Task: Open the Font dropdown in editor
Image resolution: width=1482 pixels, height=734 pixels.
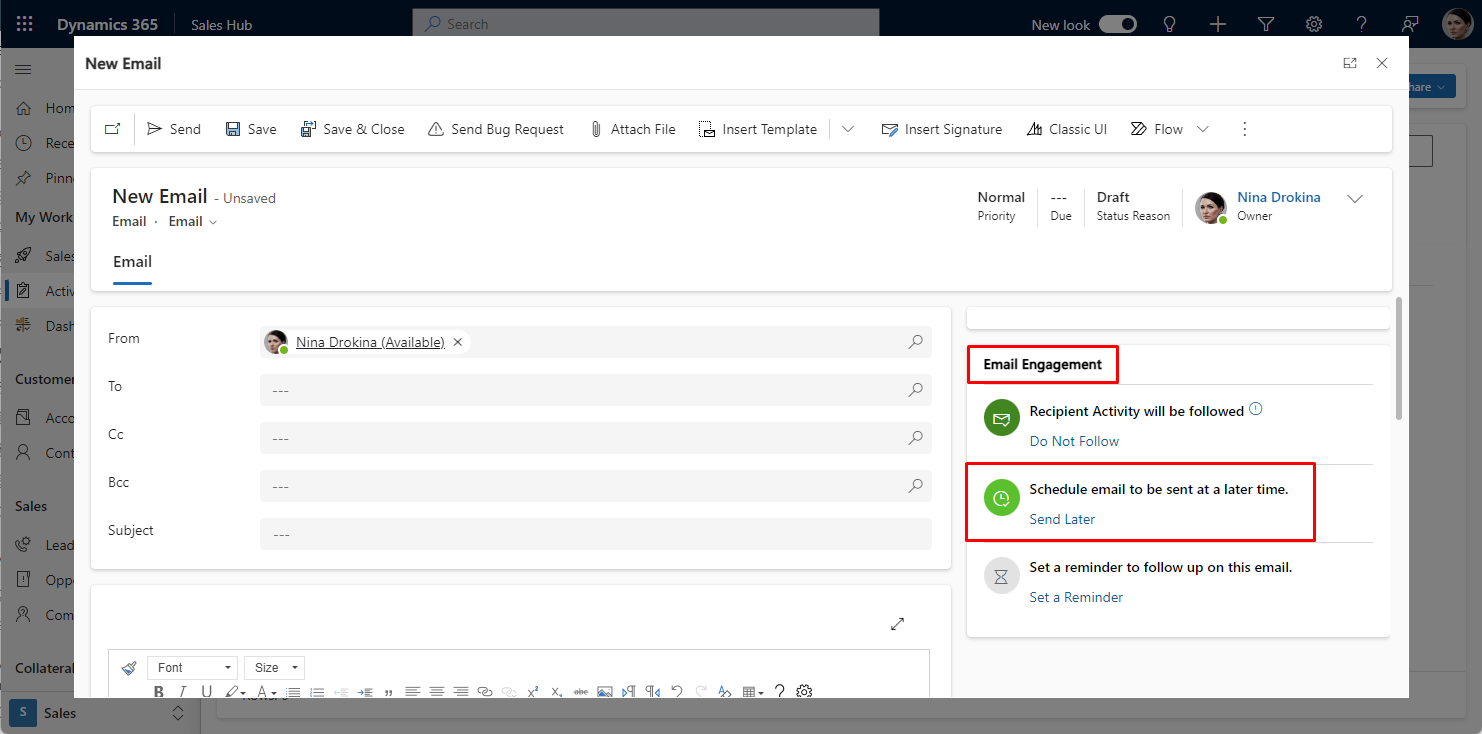Action: click(x=192, y=668)
